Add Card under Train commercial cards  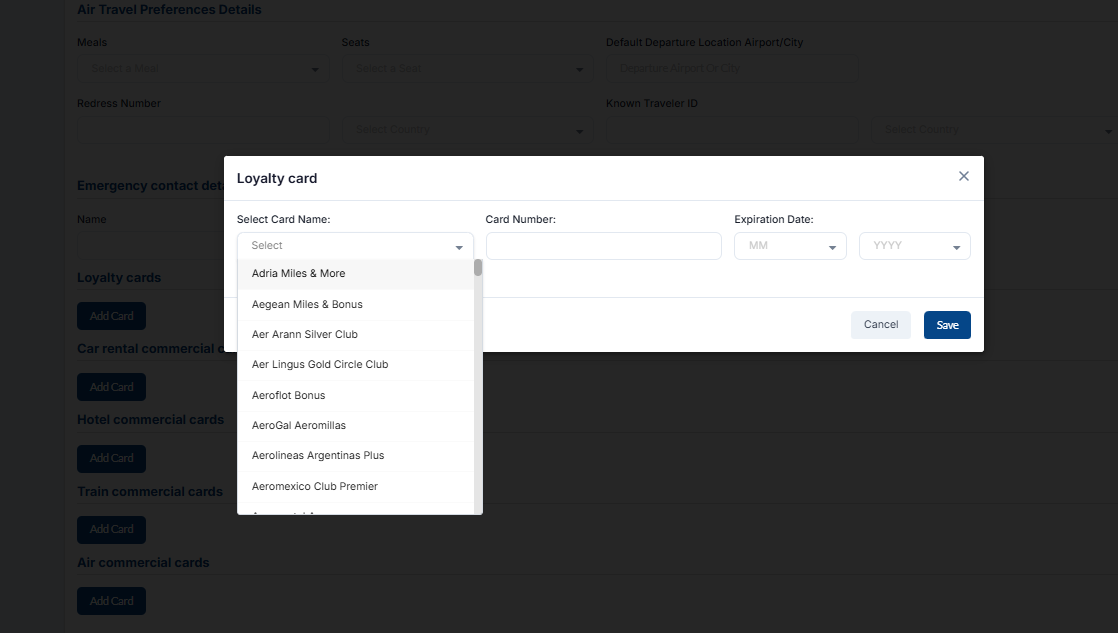tap(111, 530)
